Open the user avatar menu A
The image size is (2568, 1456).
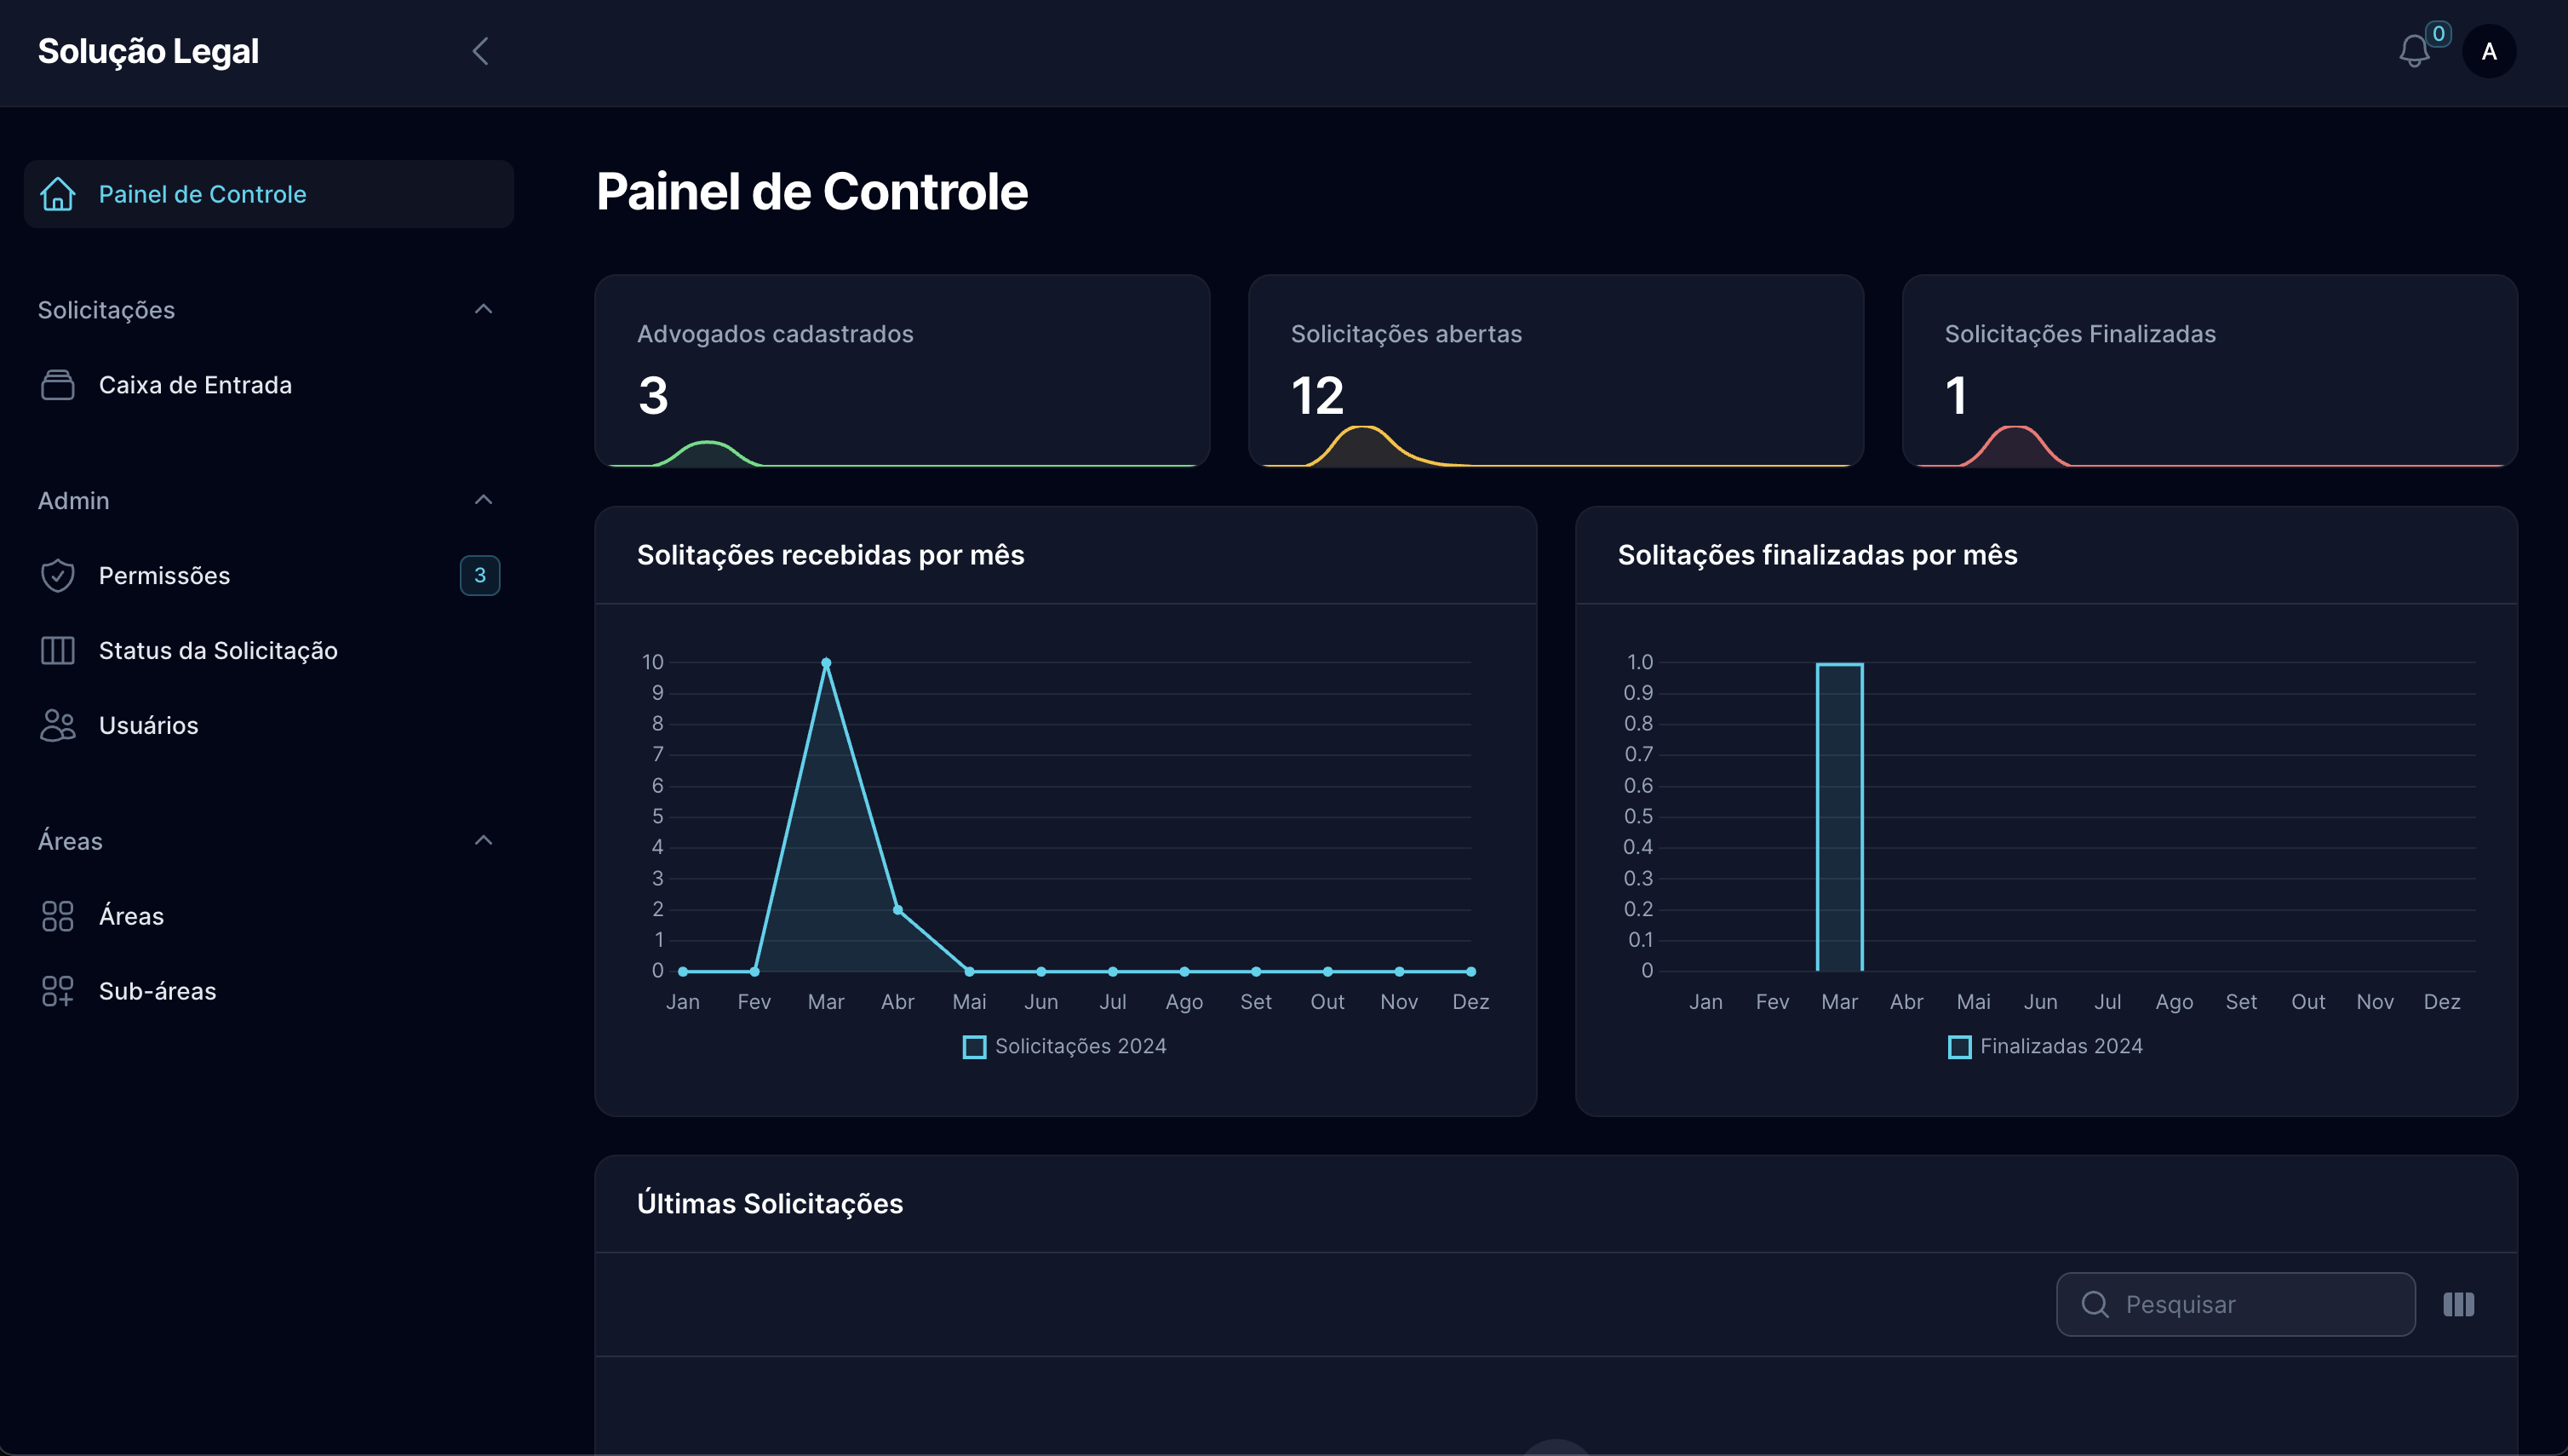point(2489,51)
